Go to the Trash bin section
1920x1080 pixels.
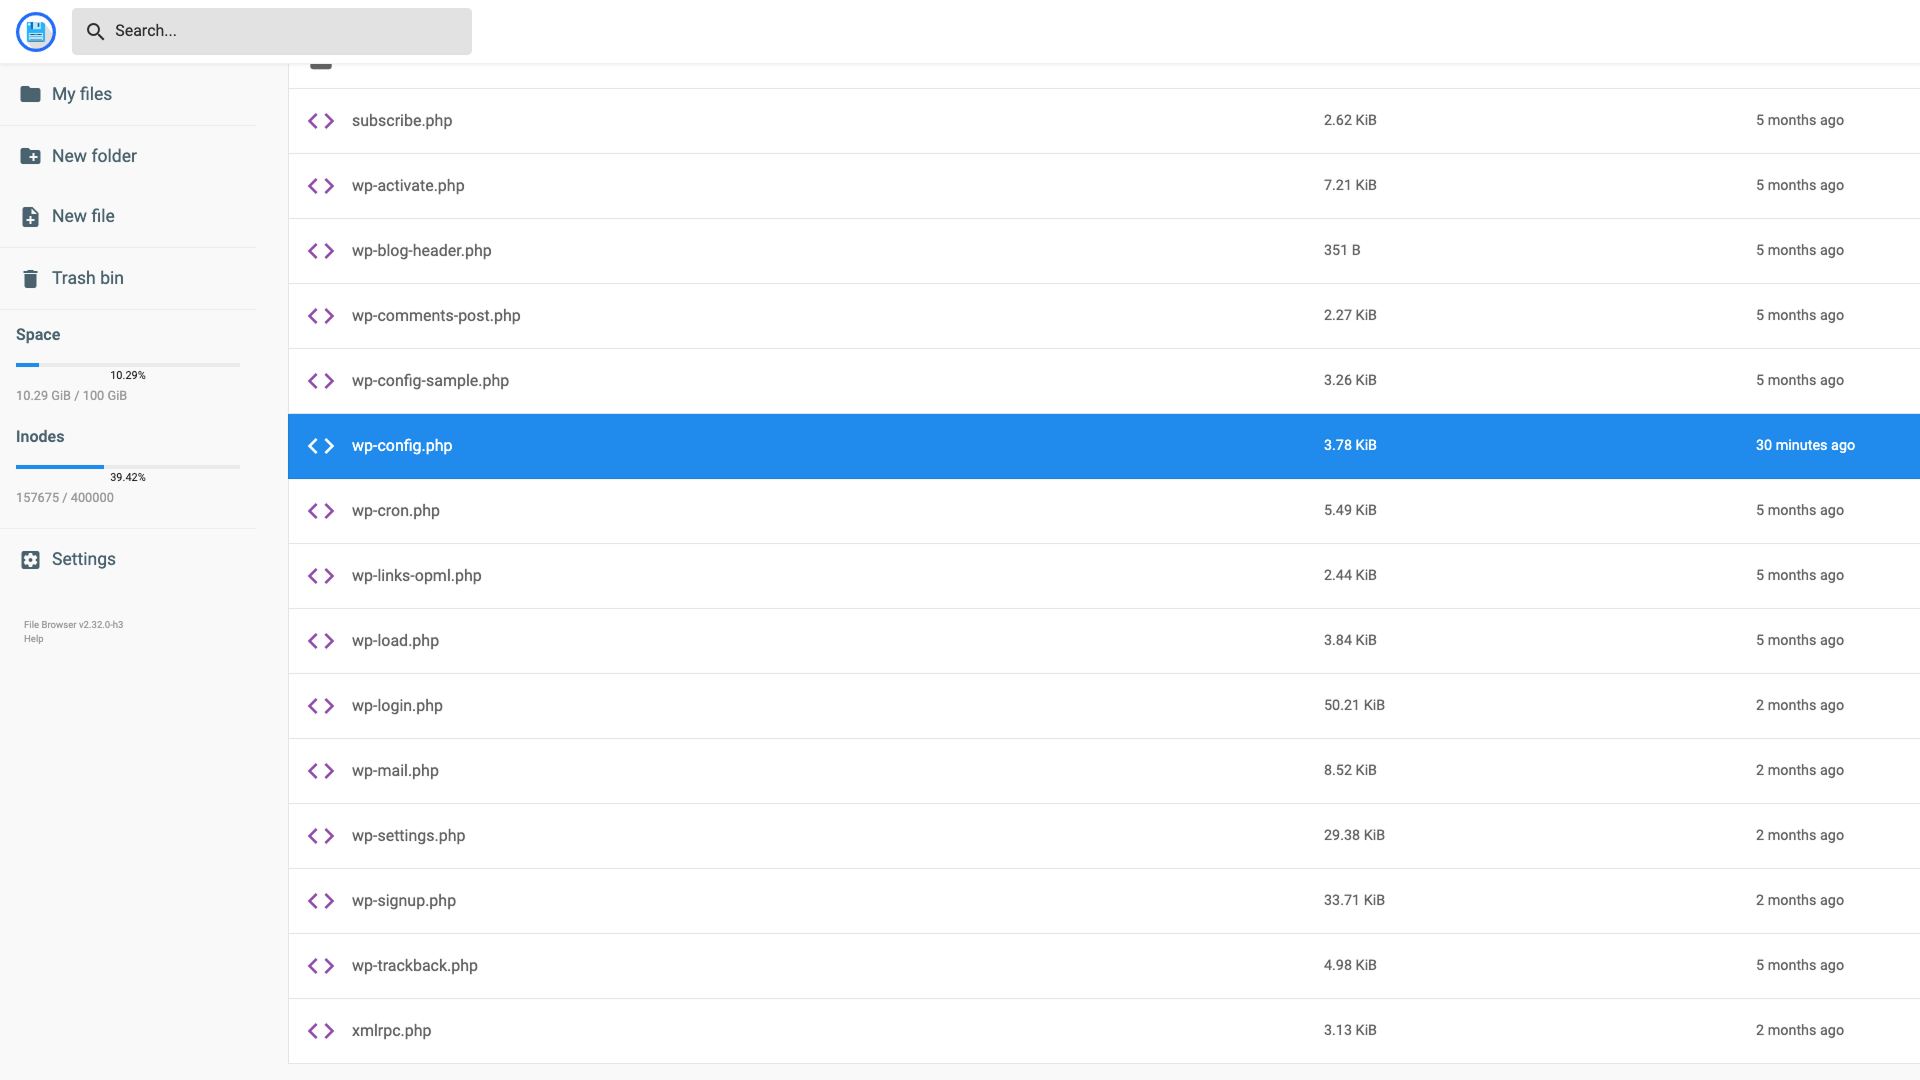pyautogui.click(x=88, y=278)
